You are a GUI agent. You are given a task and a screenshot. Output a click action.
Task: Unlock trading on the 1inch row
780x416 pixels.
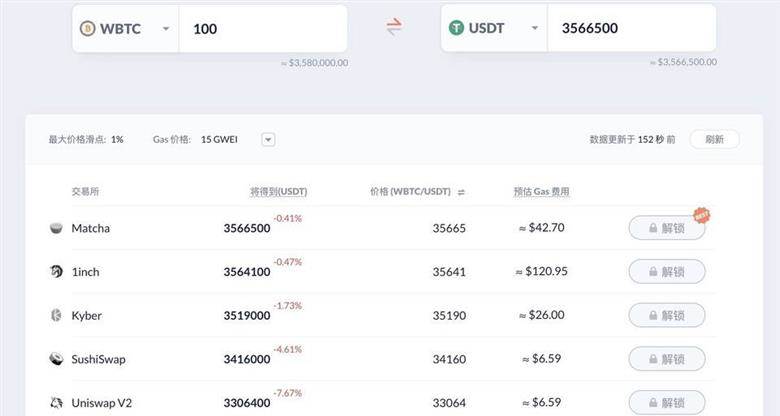click(x=667, y=272)
